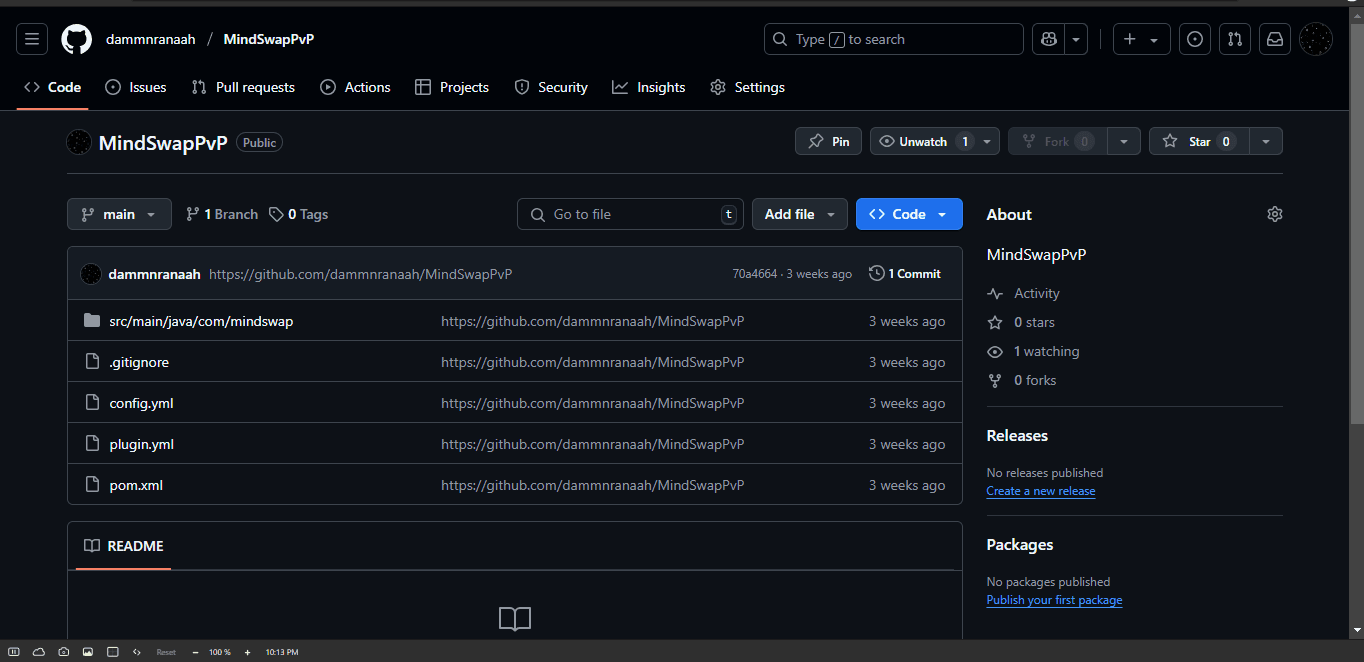Open the main branch selector dropdown
Image resolution: width=1364 pixels, height=662 pixels.
click(119, 214)
